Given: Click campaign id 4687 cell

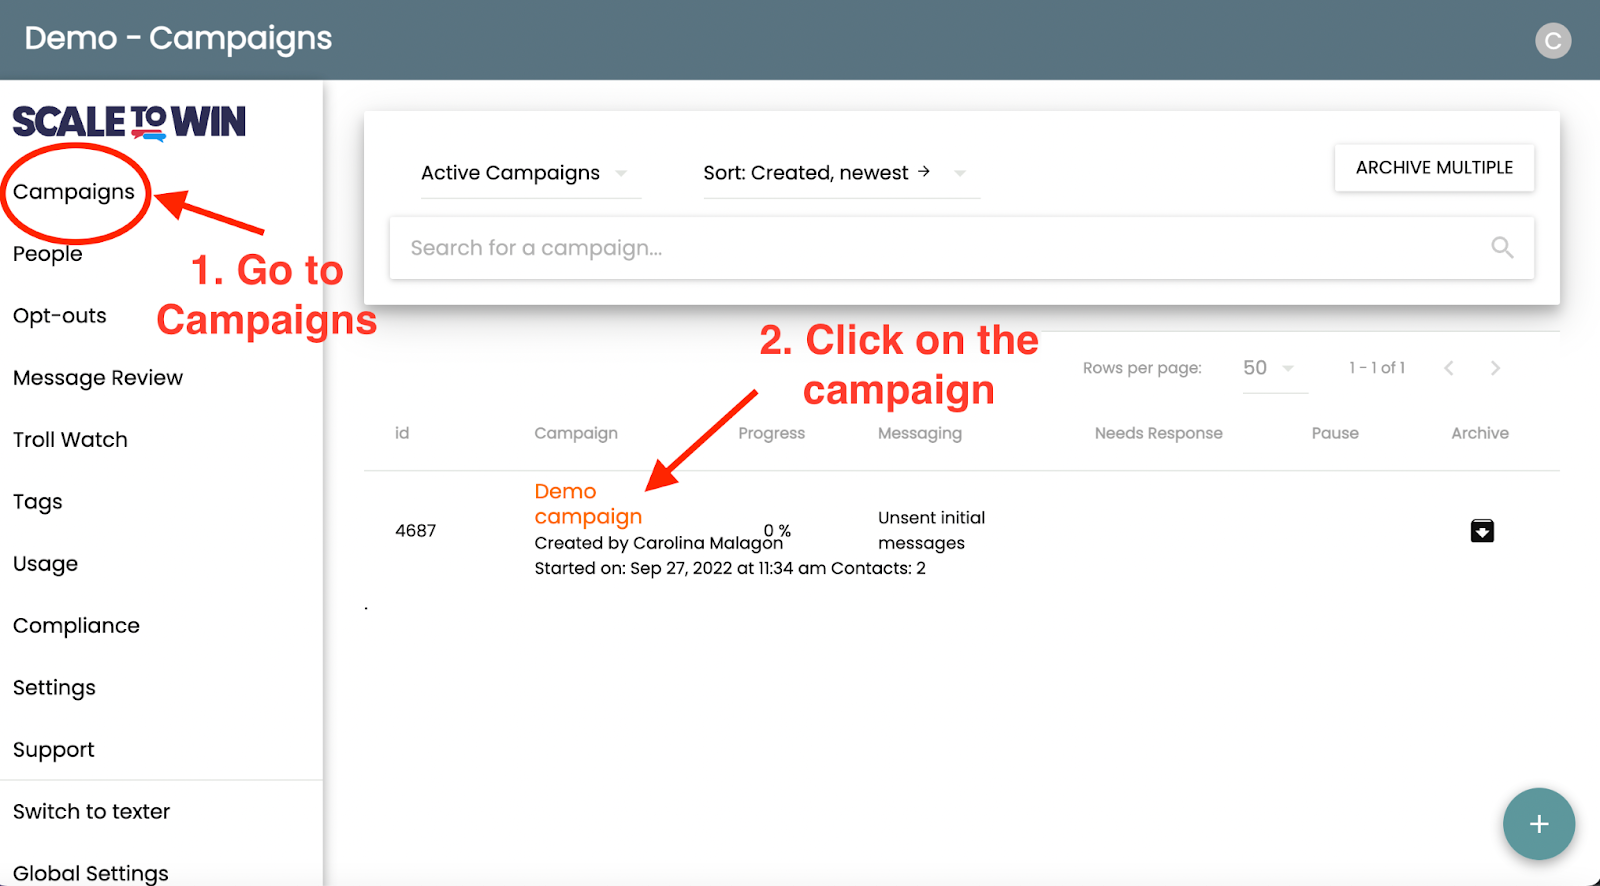Looking at the screenshot, I should (x=415, y=531).
